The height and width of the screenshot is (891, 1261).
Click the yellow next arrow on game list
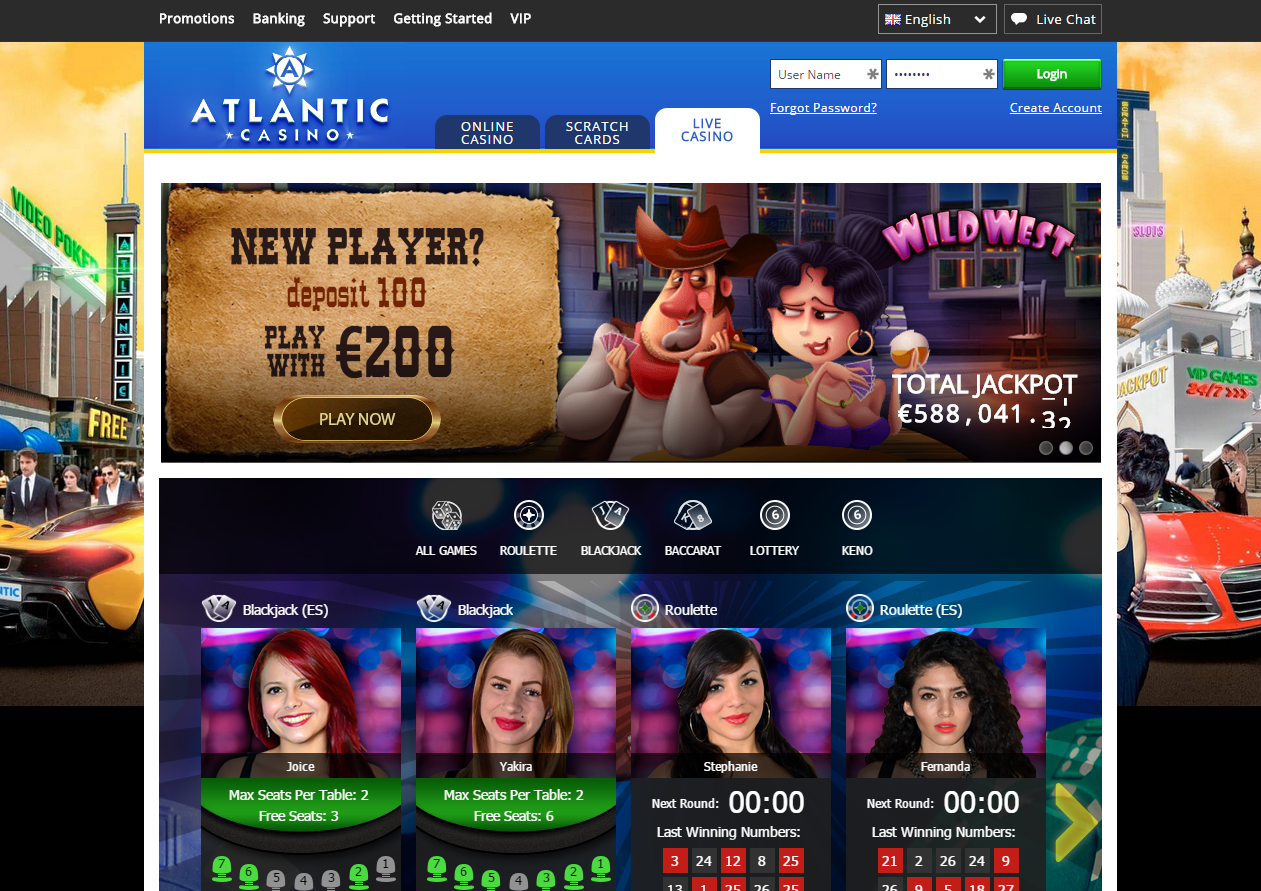(1077, 823)
